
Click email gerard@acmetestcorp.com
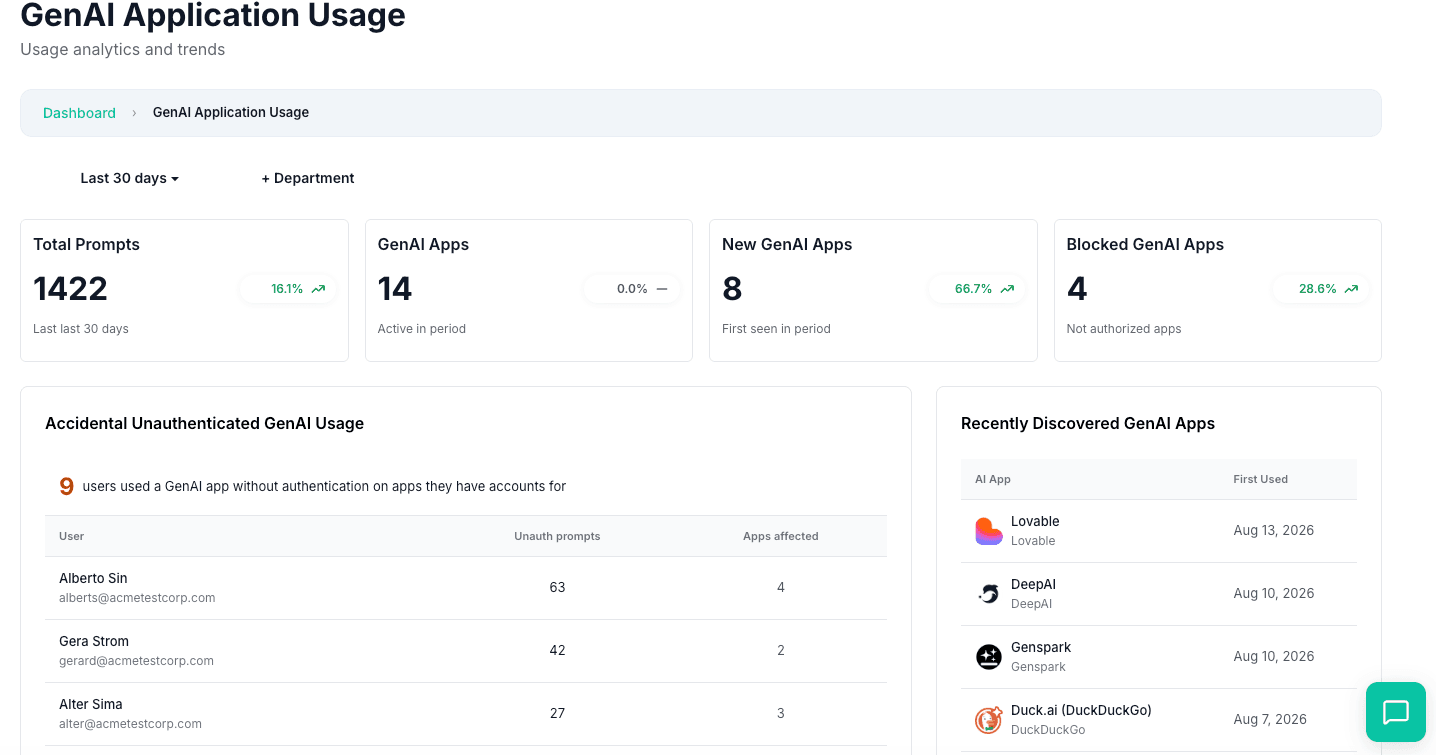pos(136,661)
